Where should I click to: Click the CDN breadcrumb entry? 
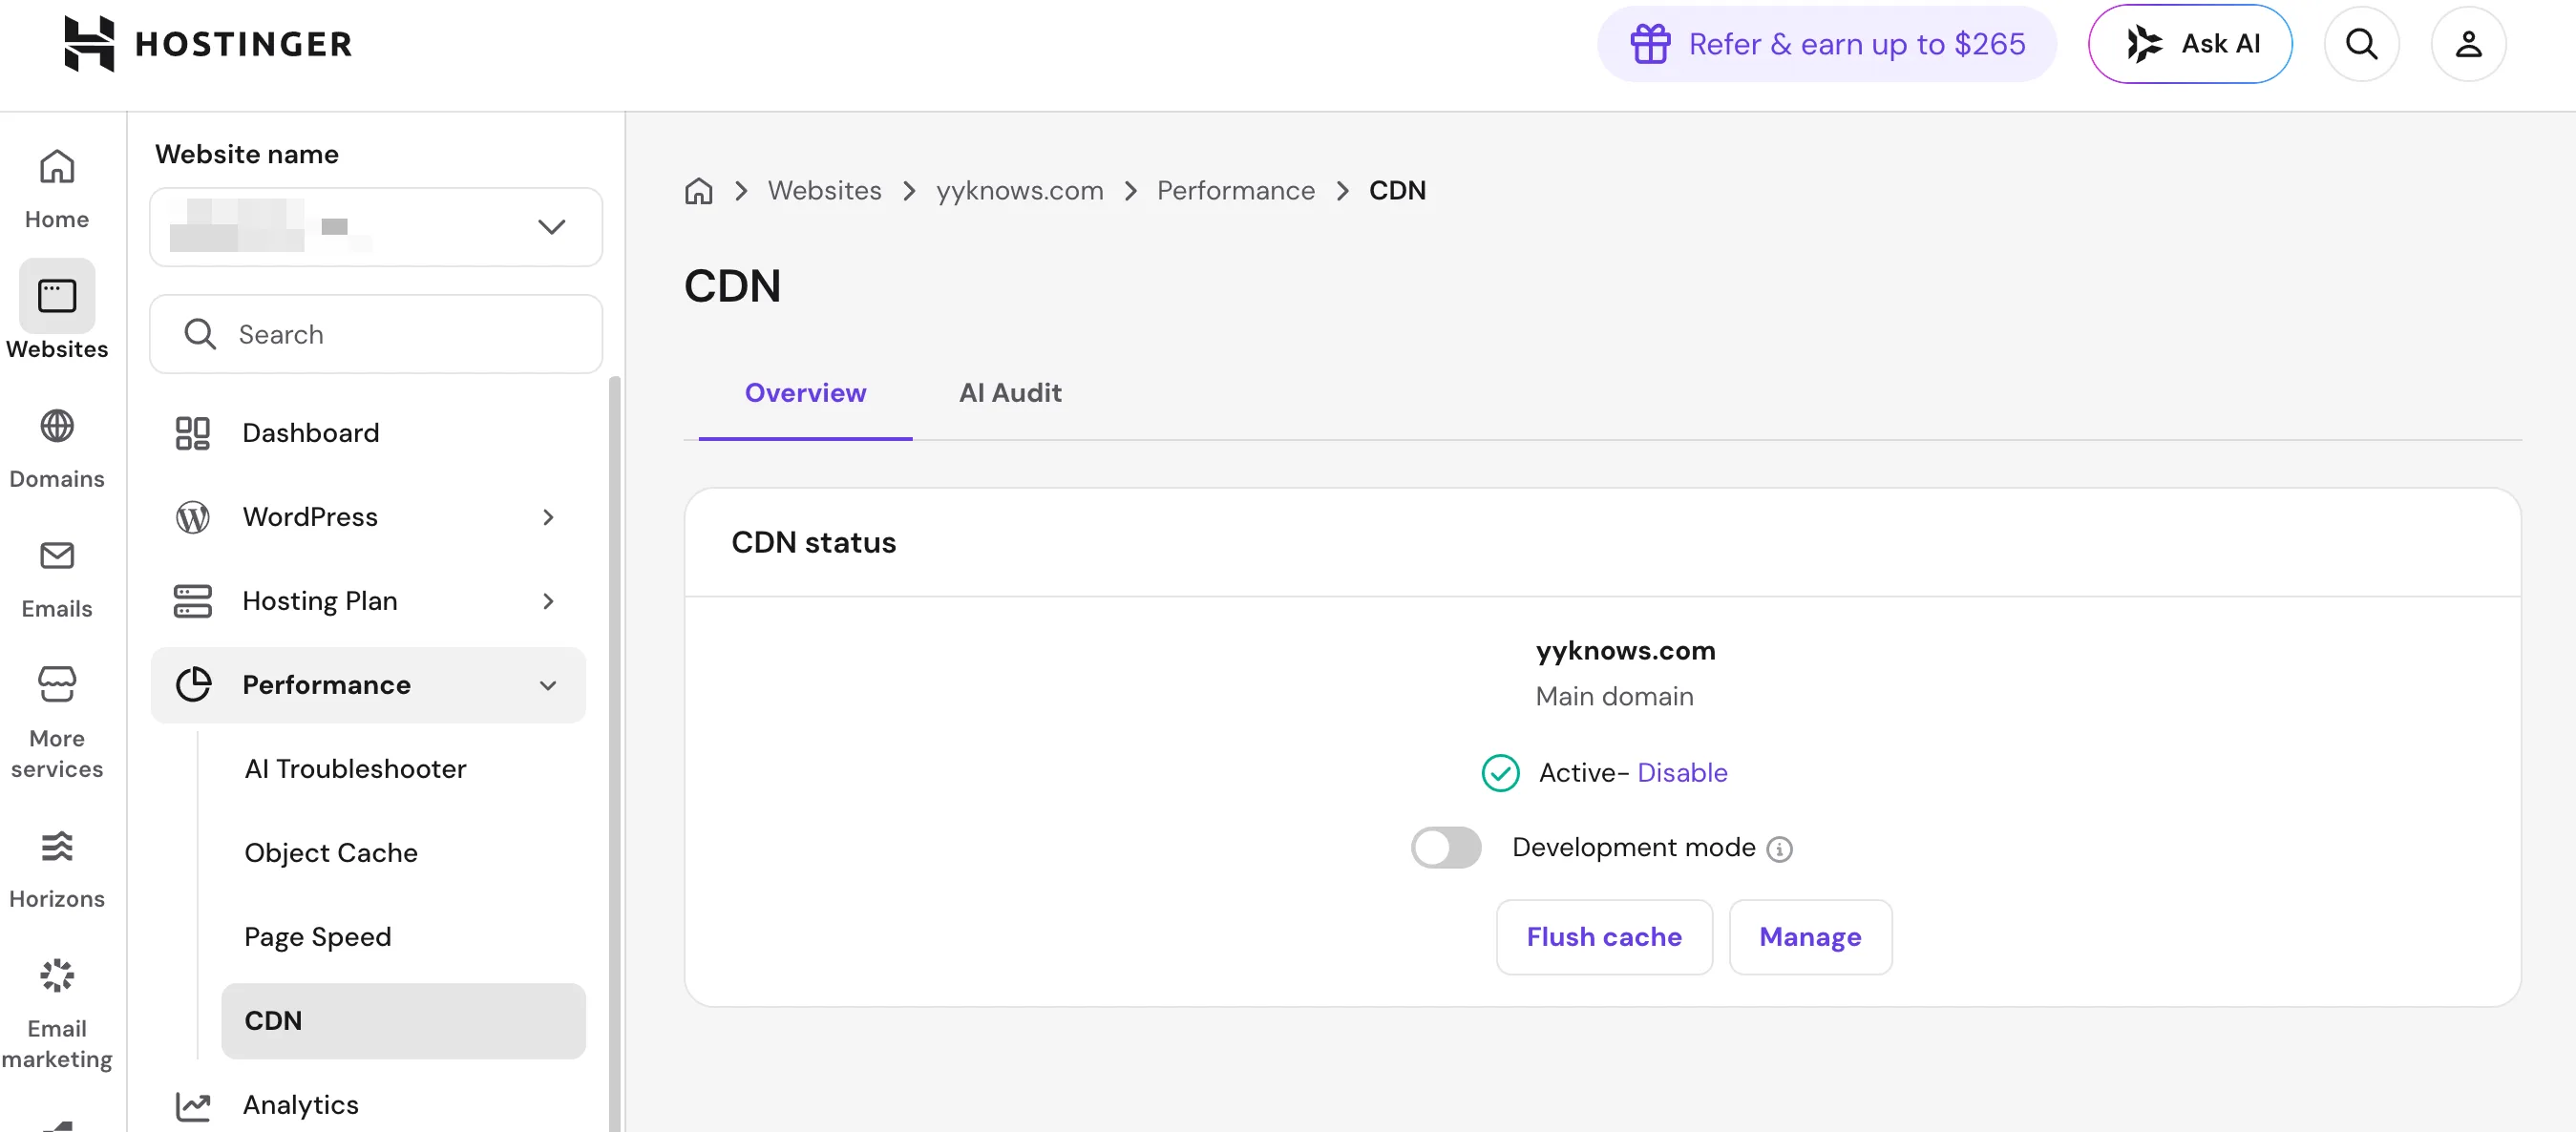1397,190
